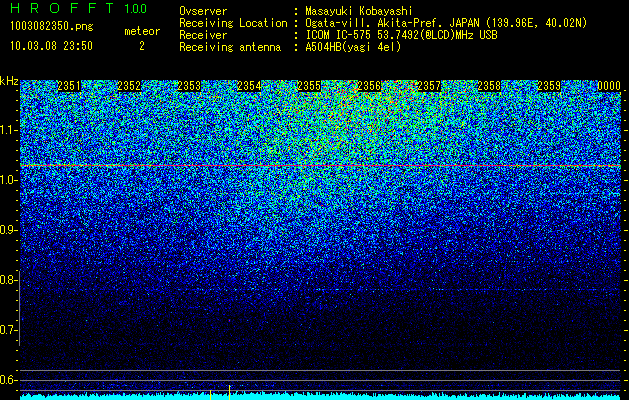Click the 0.6 kHz axis label
The height and width of the screenshot is (400, 629).
coord(8,380)
